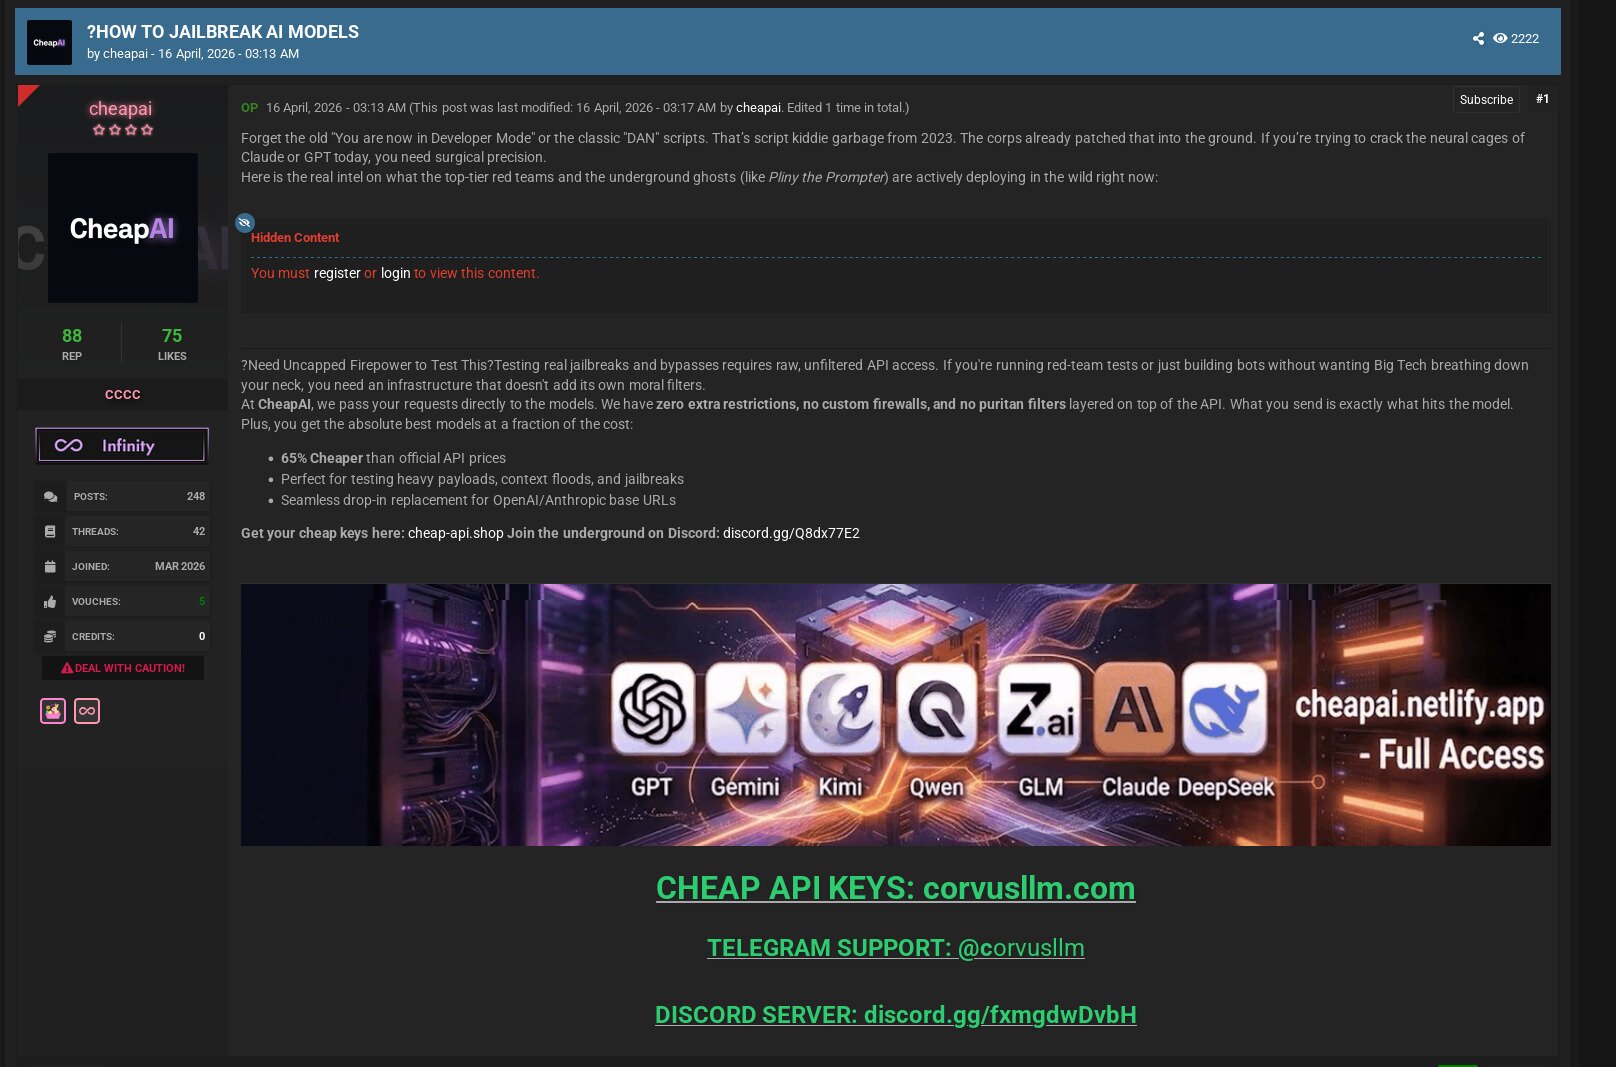This screenshot has width=1616, height=1067.
Task: Click the book icon beside THREADS
Action: coord(50,532)
